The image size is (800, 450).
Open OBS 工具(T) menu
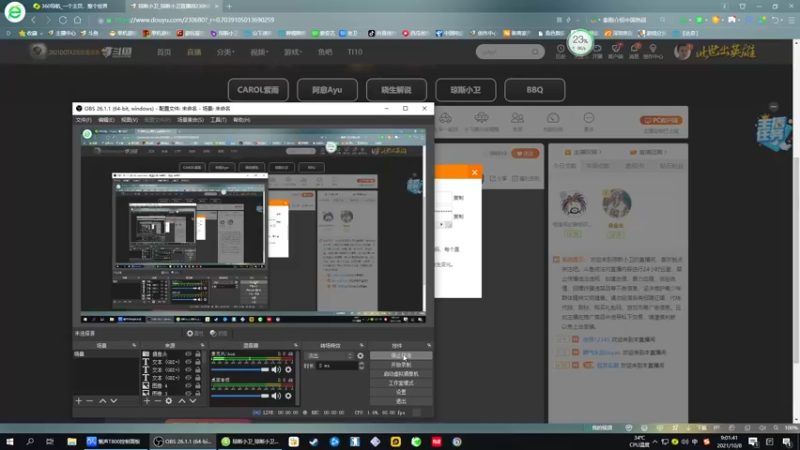pyautogui.click(x=218, y=120)
